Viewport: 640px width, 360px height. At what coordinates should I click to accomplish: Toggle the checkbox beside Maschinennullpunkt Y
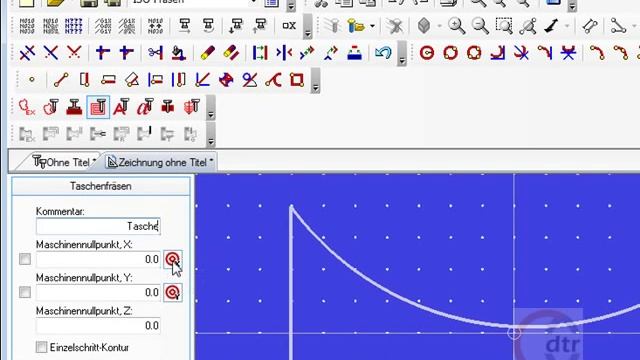[x=25, y=292]
